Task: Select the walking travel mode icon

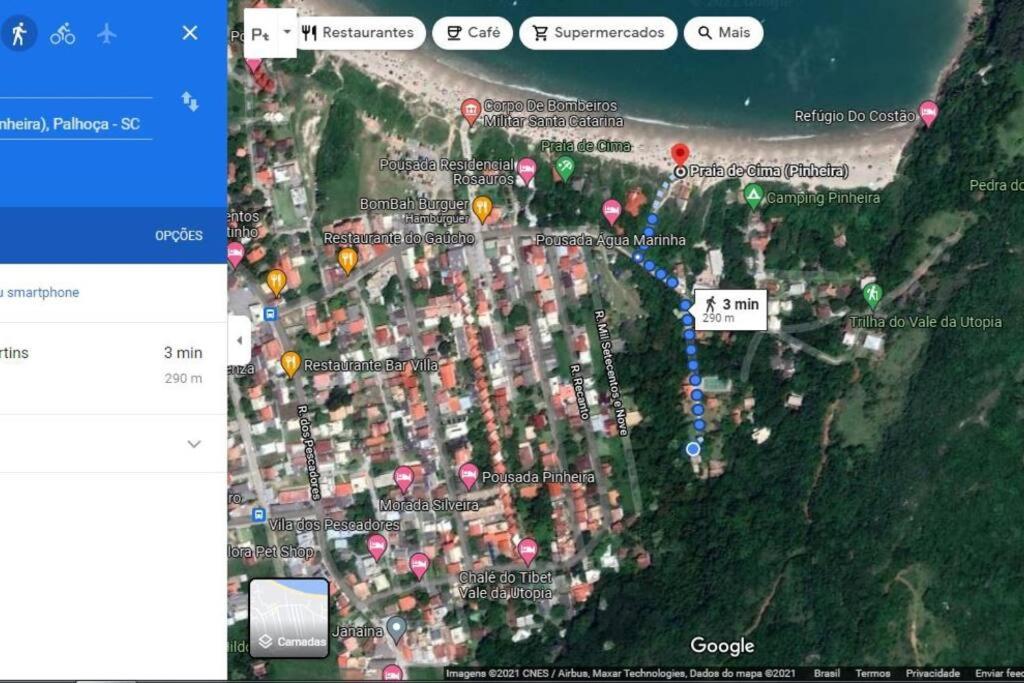Action: [18, 33]
